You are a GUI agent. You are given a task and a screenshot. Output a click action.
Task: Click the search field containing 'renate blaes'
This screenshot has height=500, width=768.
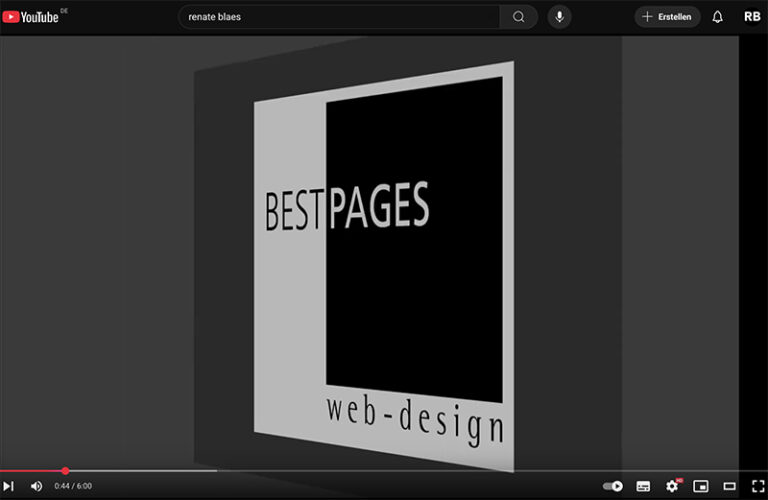pos(339,17)
